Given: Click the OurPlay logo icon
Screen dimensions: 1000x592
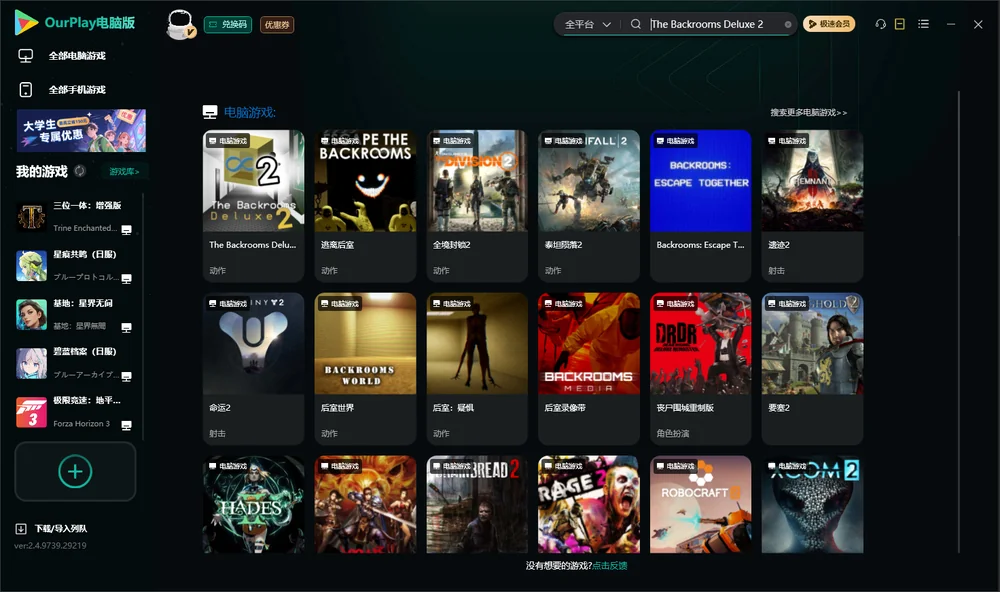Looking at the screenshot, I should click(x=26, y=22).
